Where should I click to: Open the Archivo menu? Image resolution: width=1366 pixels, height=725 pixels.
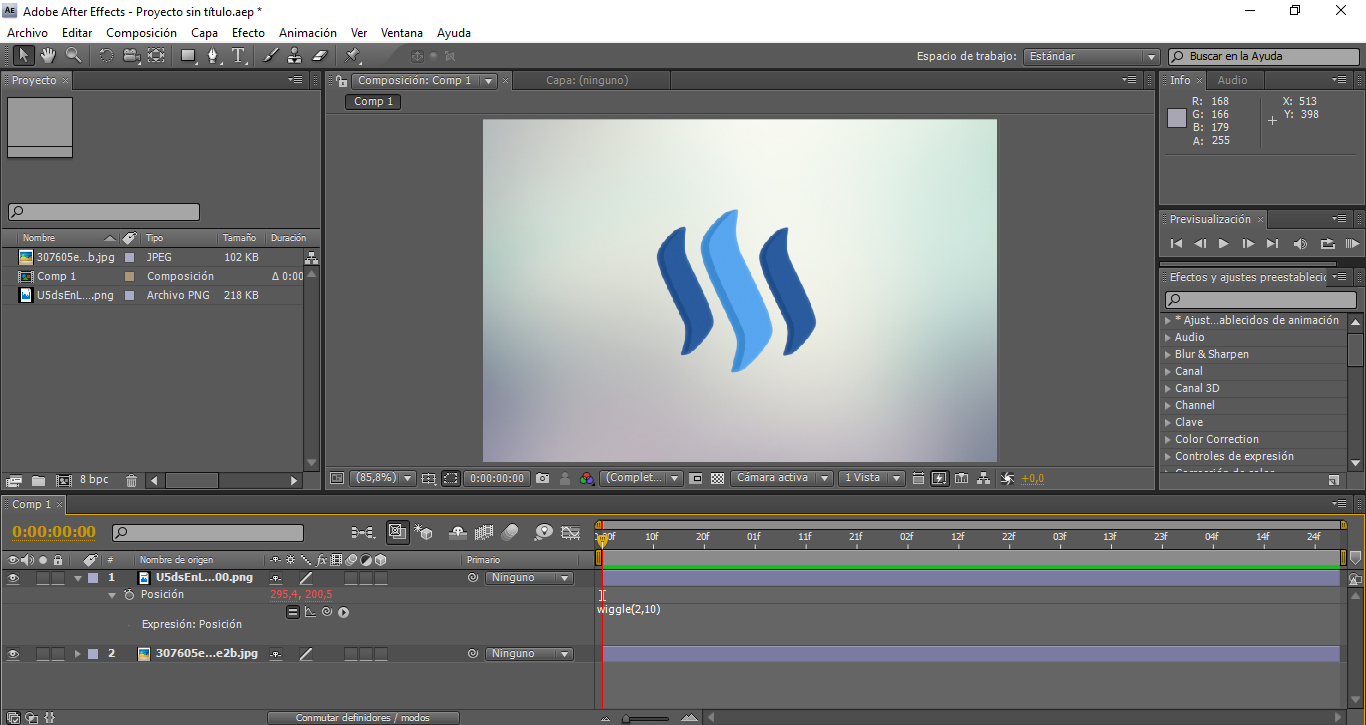pyautogui.click(x=27, y=33)
